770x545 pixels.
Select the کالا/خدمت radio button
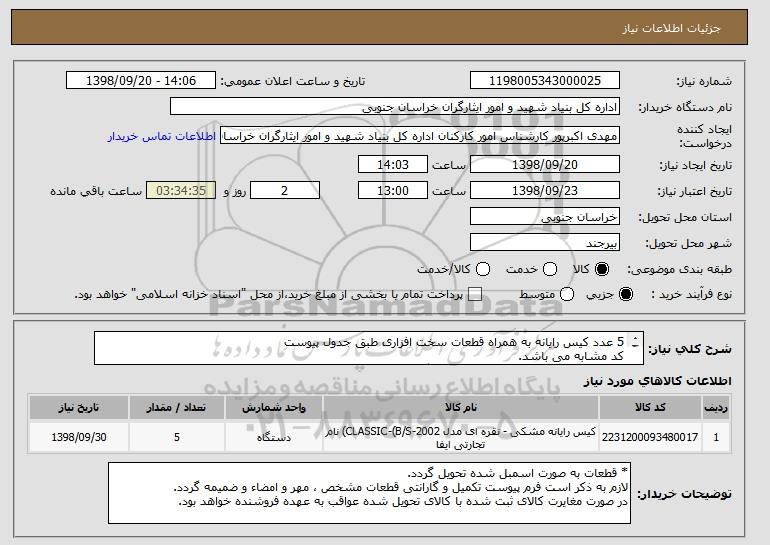click(483, 269)
